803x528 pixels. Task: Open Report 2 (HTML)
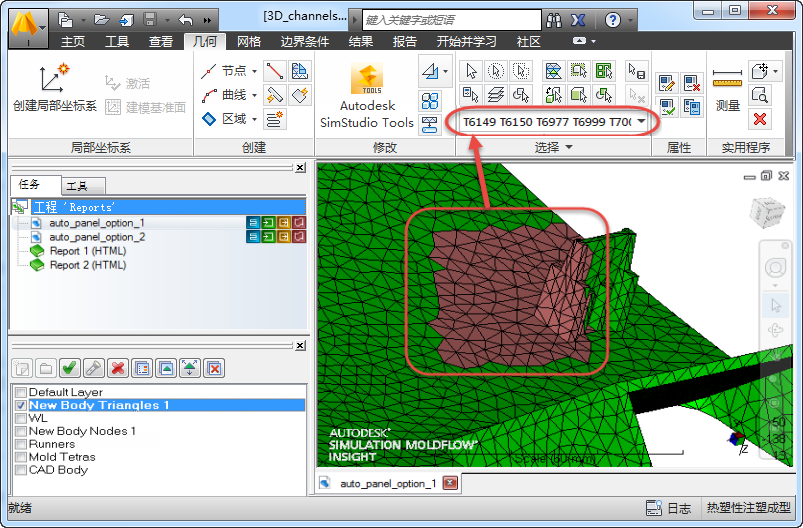[x=88, y=265]
